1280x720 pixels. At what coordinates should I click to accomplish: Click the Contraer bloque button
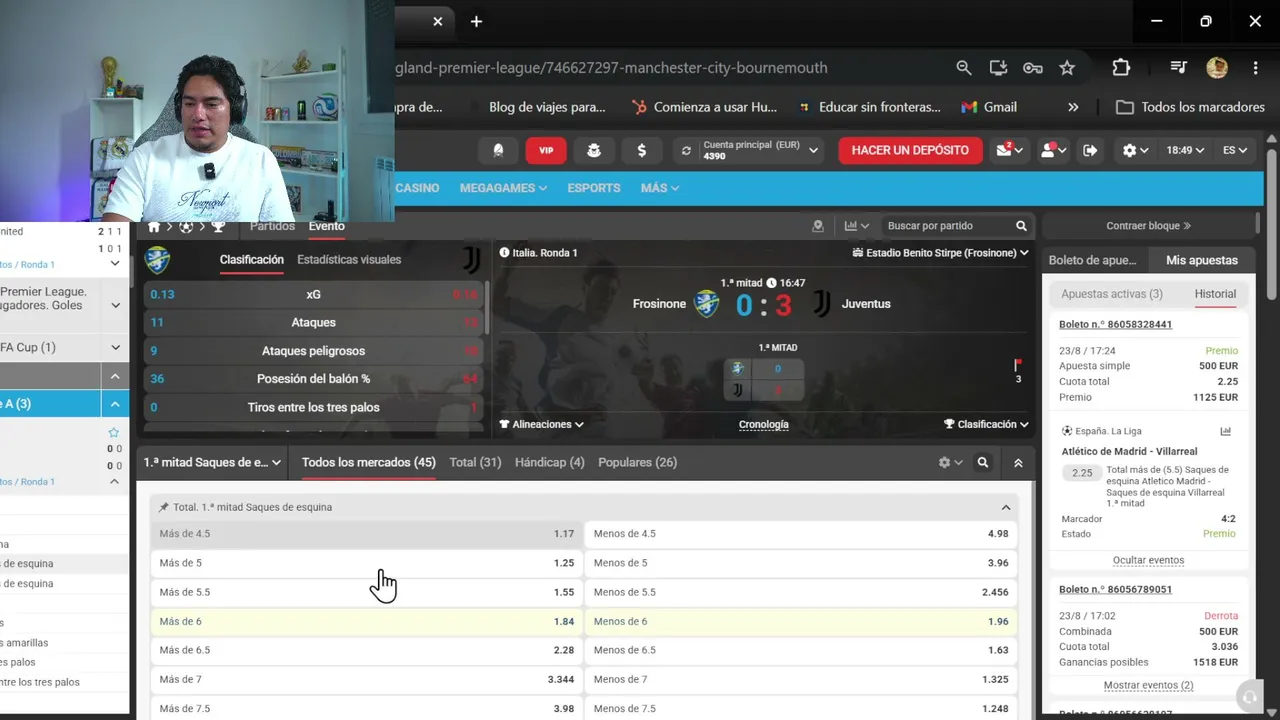click(1149, 226)
